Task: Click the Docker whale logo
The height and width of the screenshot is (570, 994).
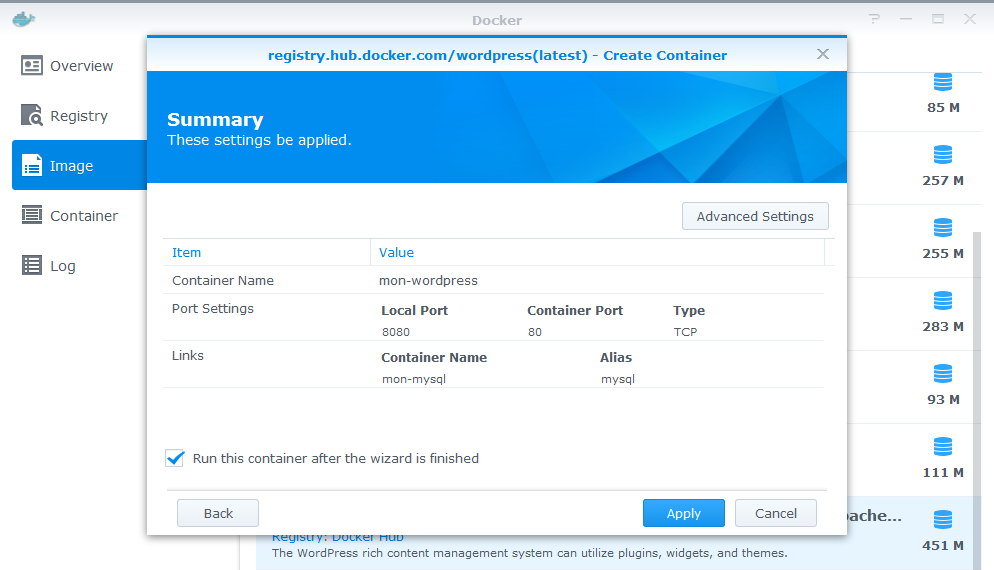Action: [x=23, y=19]
